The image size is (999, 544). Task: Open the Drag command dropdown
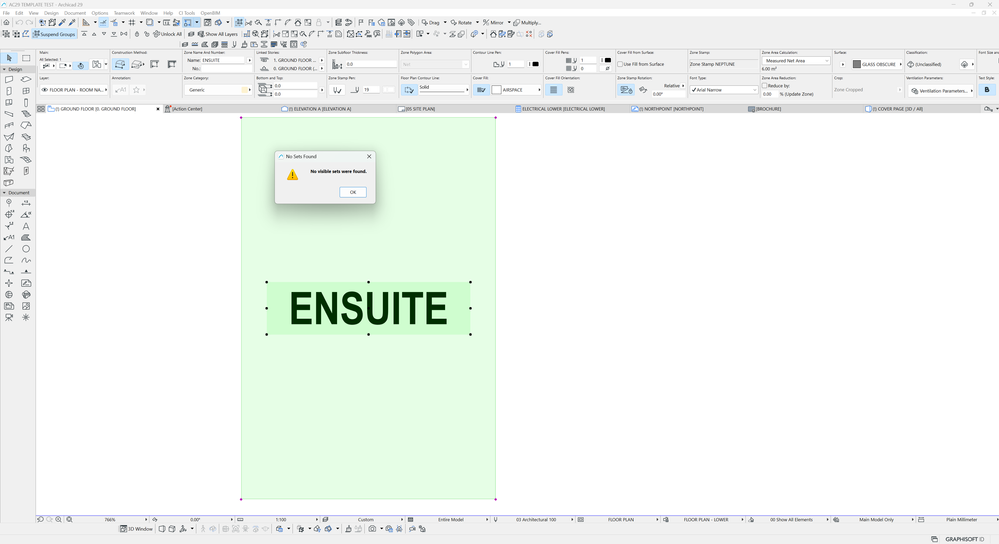coord(445,22)
